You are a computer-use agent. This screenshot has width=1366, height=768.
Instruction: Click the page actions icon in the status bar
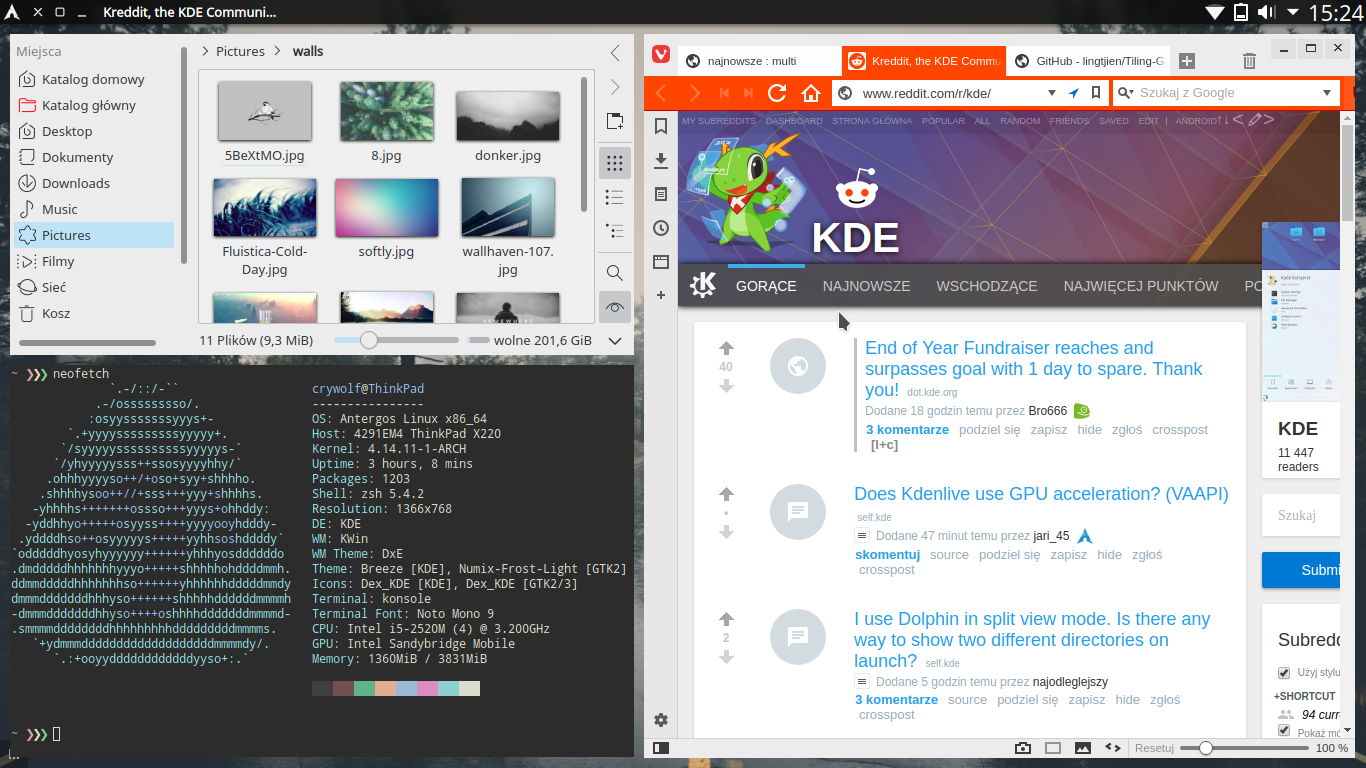tap(1112, 748)
